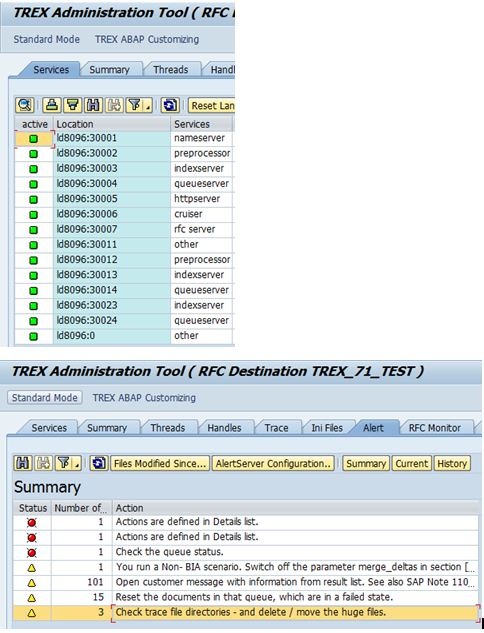The height and width of the screenshot is (633, 484).
Task: Click the Set filter funnel icon in the Services toolbar
Action: pos(134,105)
